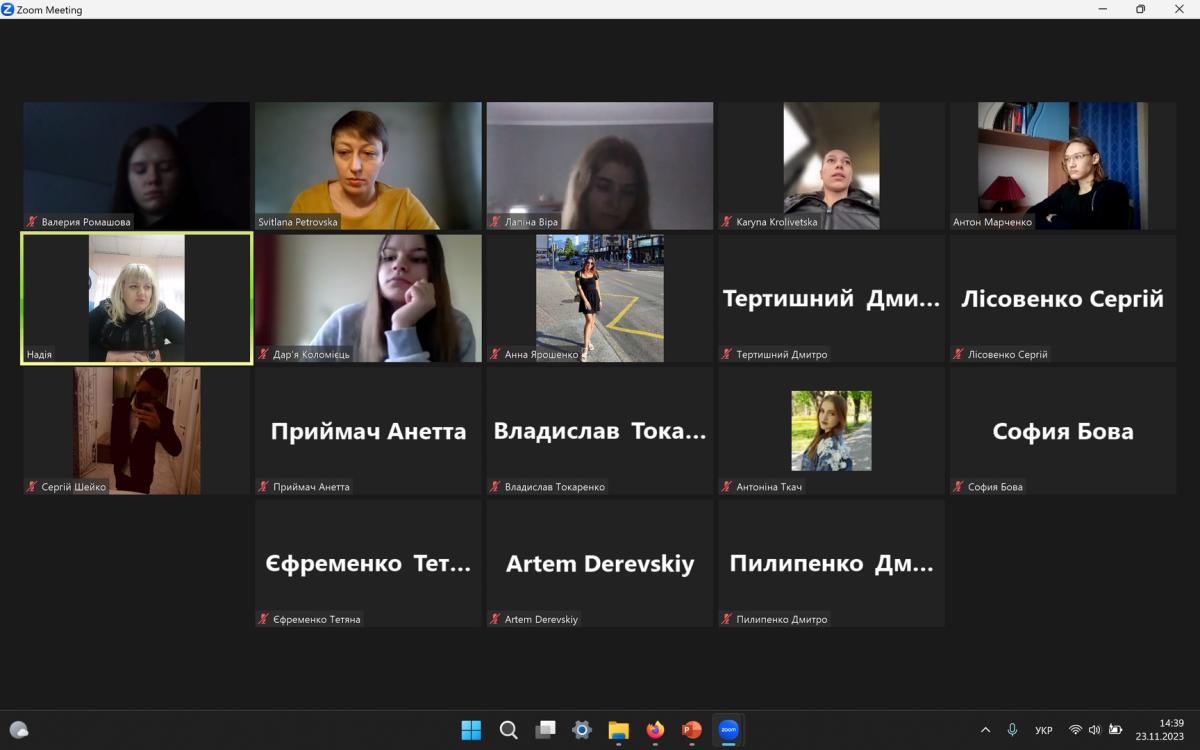Click the battery tray icon
This screenshot has height=750, width=1200.
[x=1115, y=730]
